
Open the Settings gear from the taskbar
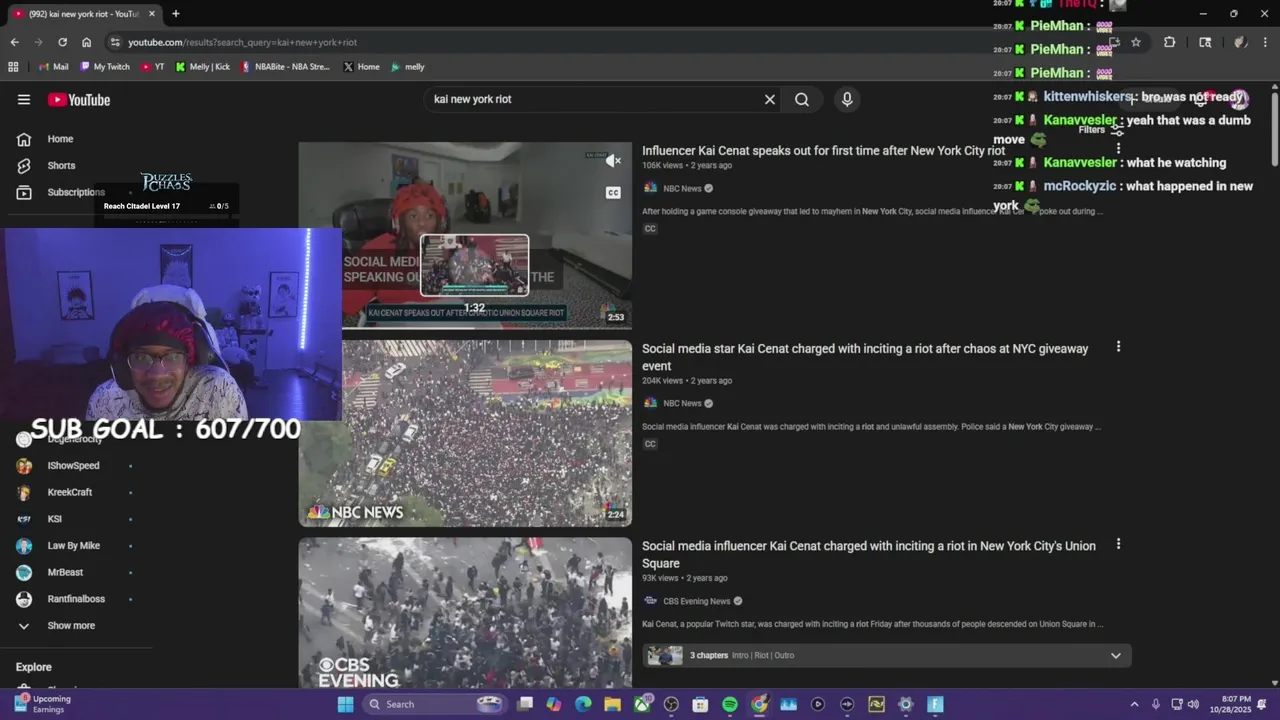tap(905, 704)
